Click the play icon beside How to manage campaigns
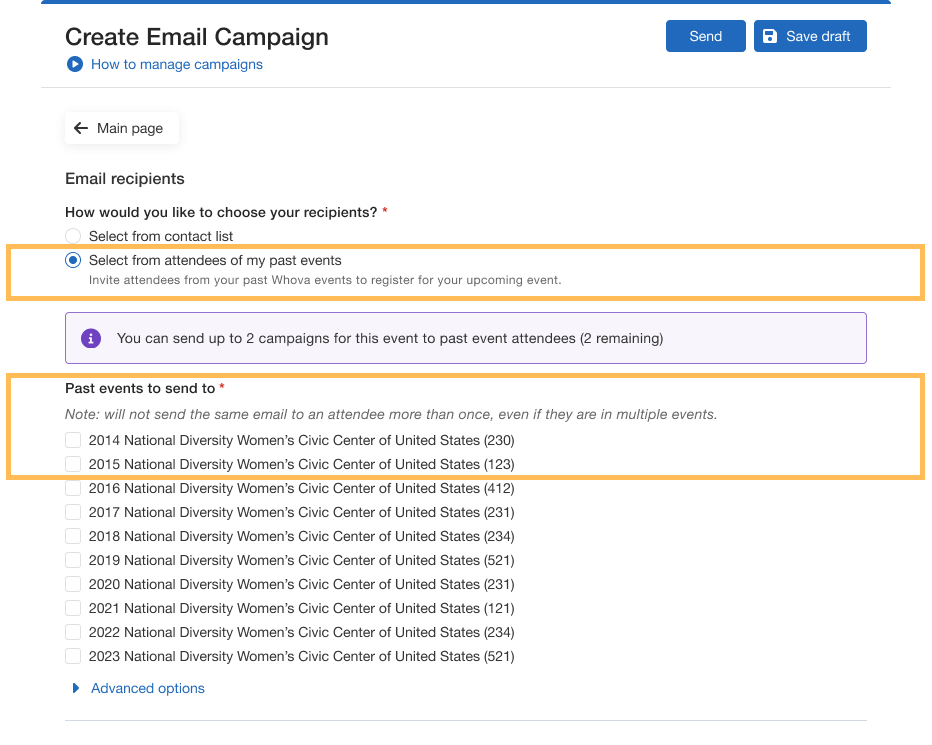 [74, 65]
